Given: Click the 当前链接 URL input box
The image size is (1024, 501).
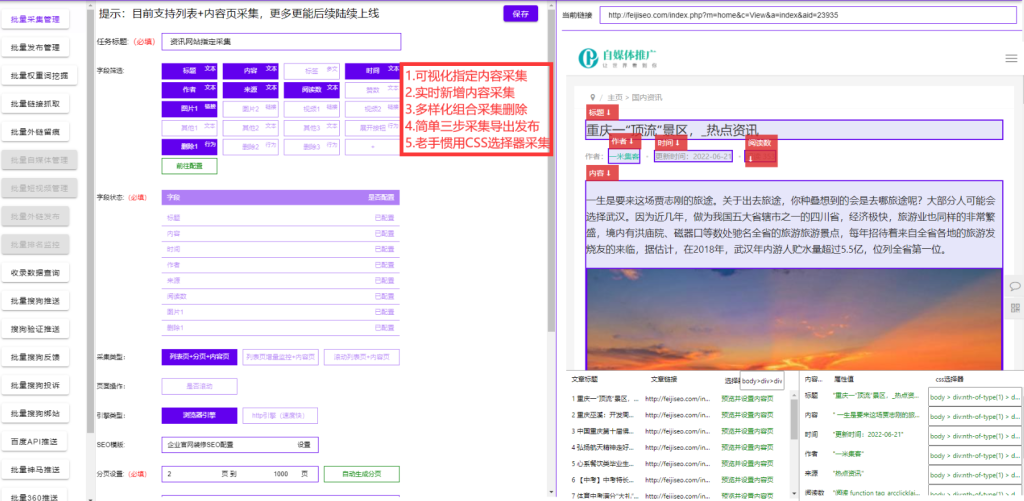Looking at the screenshot, I should coord(808,15).
